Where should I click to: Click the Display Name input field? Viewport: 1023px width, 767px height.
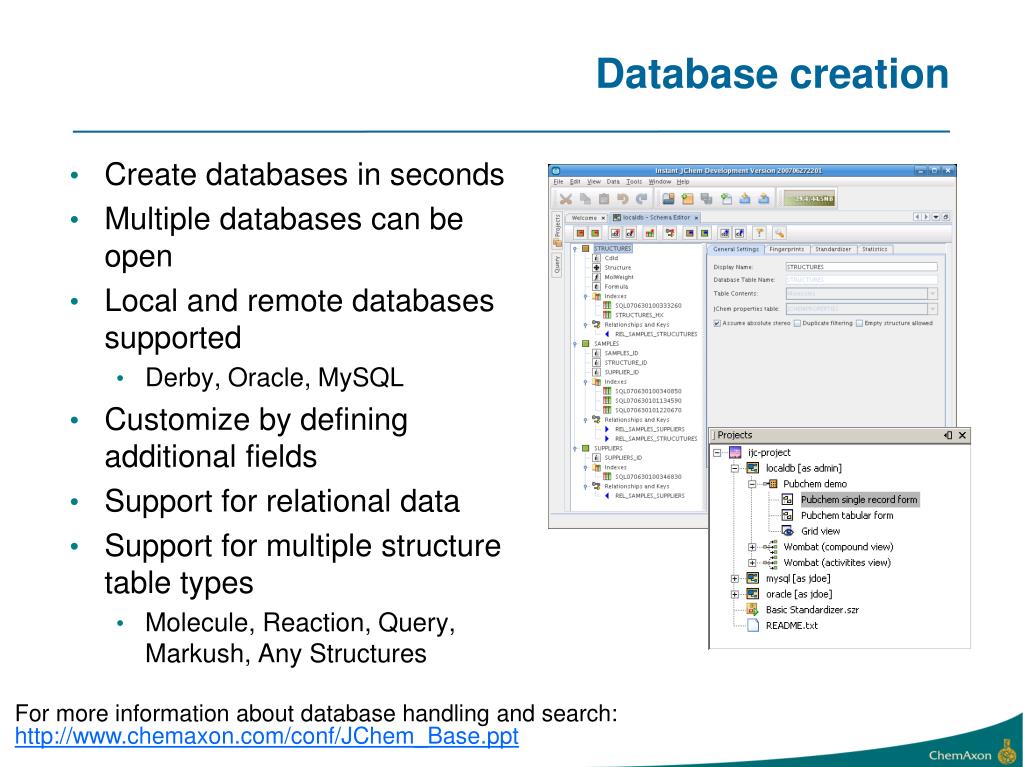coord(861,267)
